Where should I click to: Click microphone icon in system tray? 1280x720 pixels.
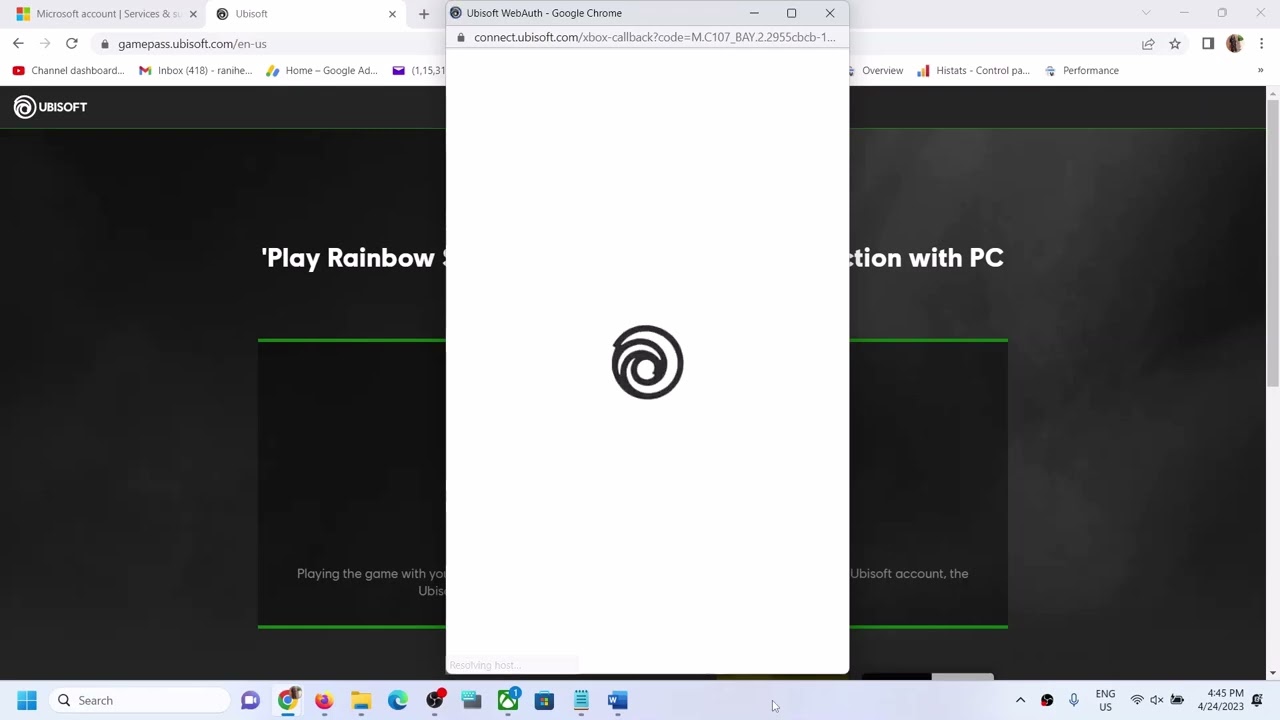tap(1074, 700)
